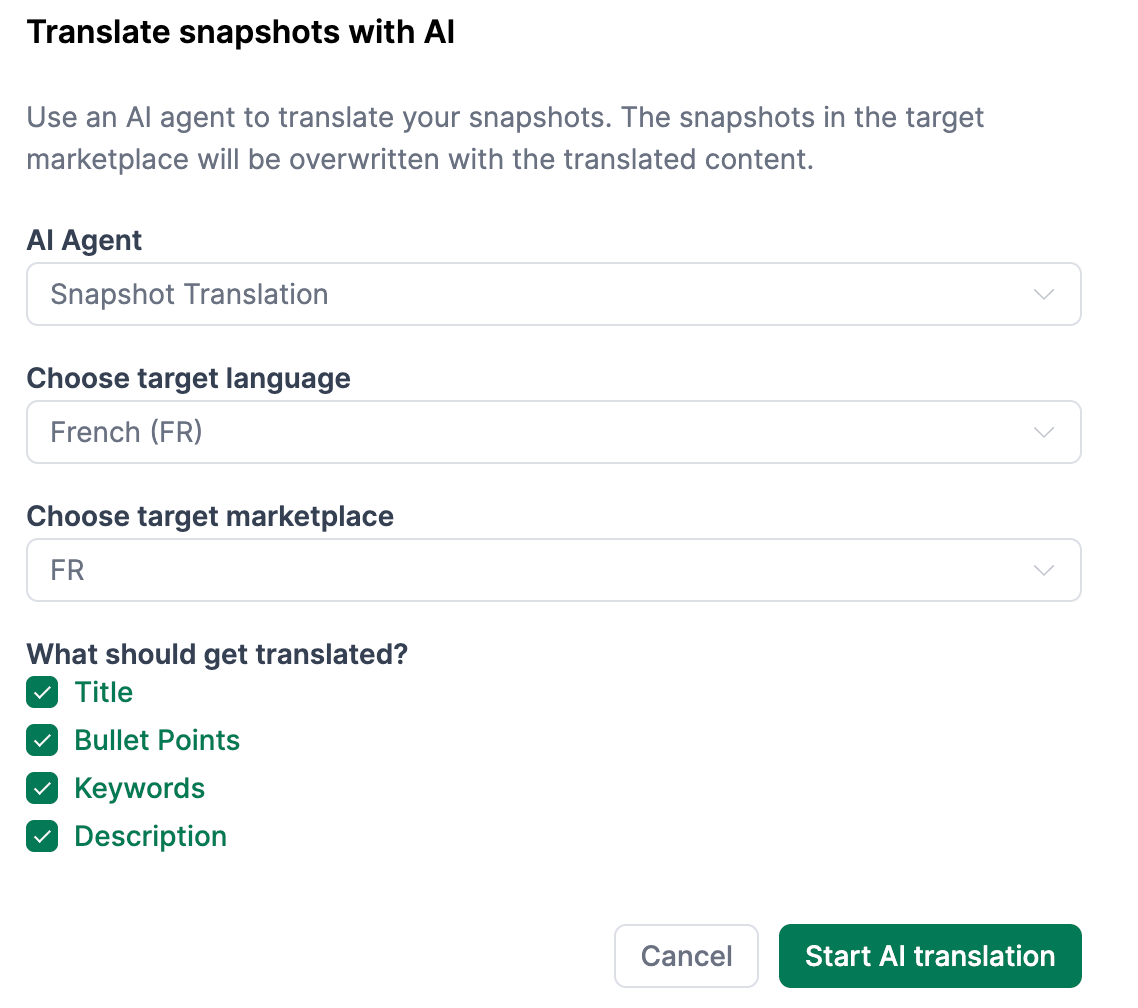The image size is (1138, 1008).
Task: Open the French (FR) language dropdown
Action: coord(554,432)
